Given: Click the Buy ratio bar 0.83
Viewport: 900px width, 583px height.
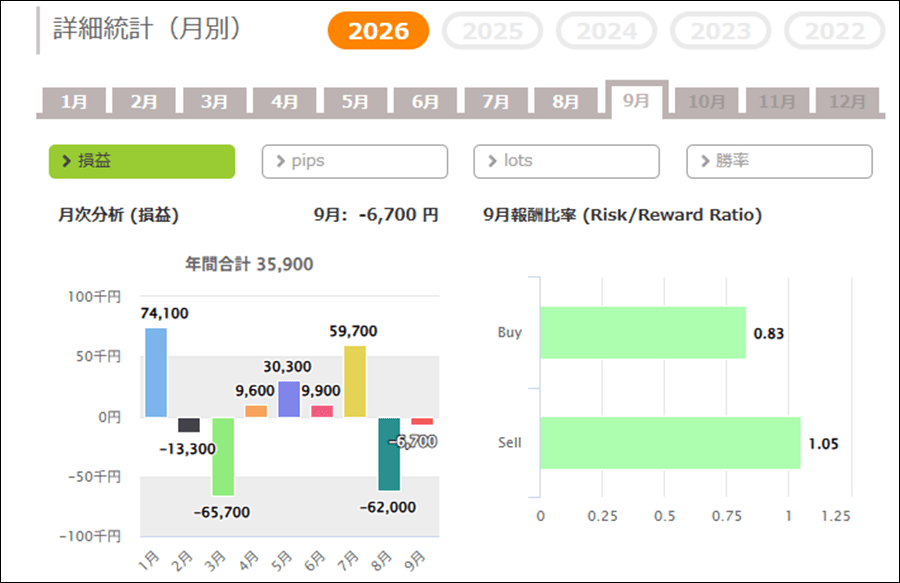Looking at the screenshot, I should 643,333.
